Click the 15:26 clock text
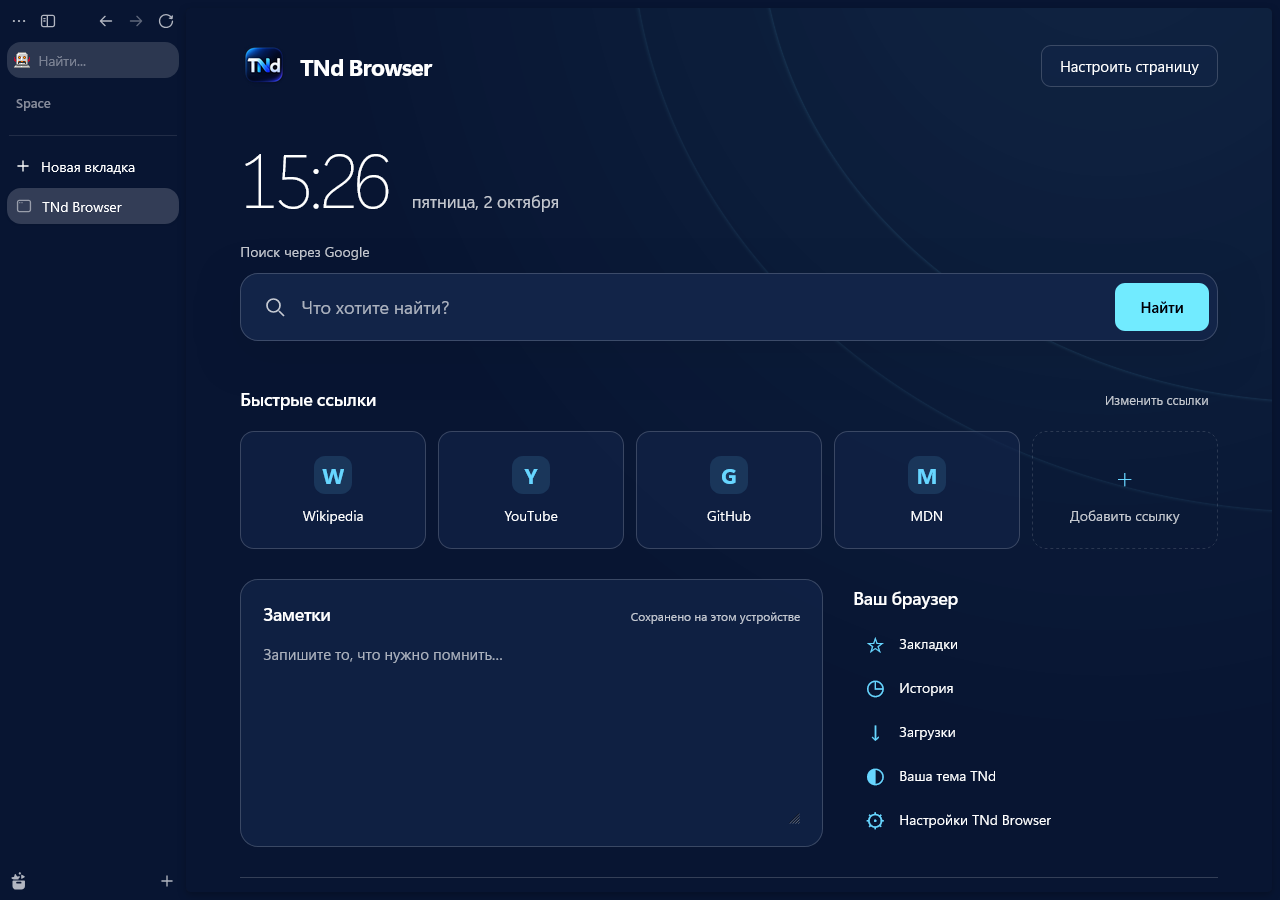The image size is (1280, 900). pos(315,181)
